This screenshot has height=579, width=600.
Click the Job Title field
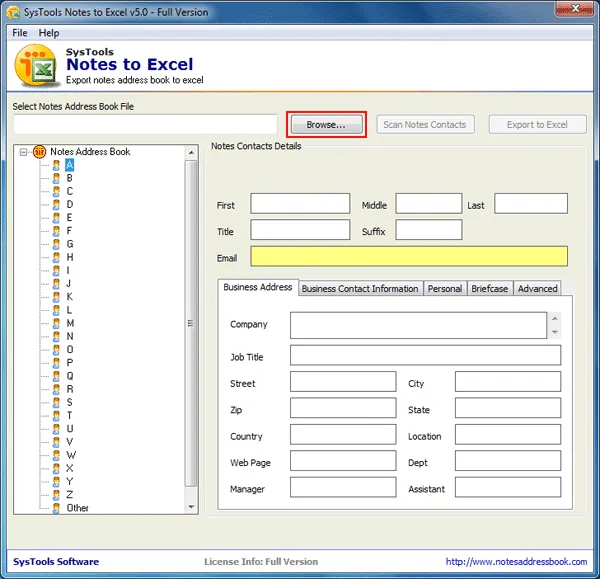click(426, 356)
